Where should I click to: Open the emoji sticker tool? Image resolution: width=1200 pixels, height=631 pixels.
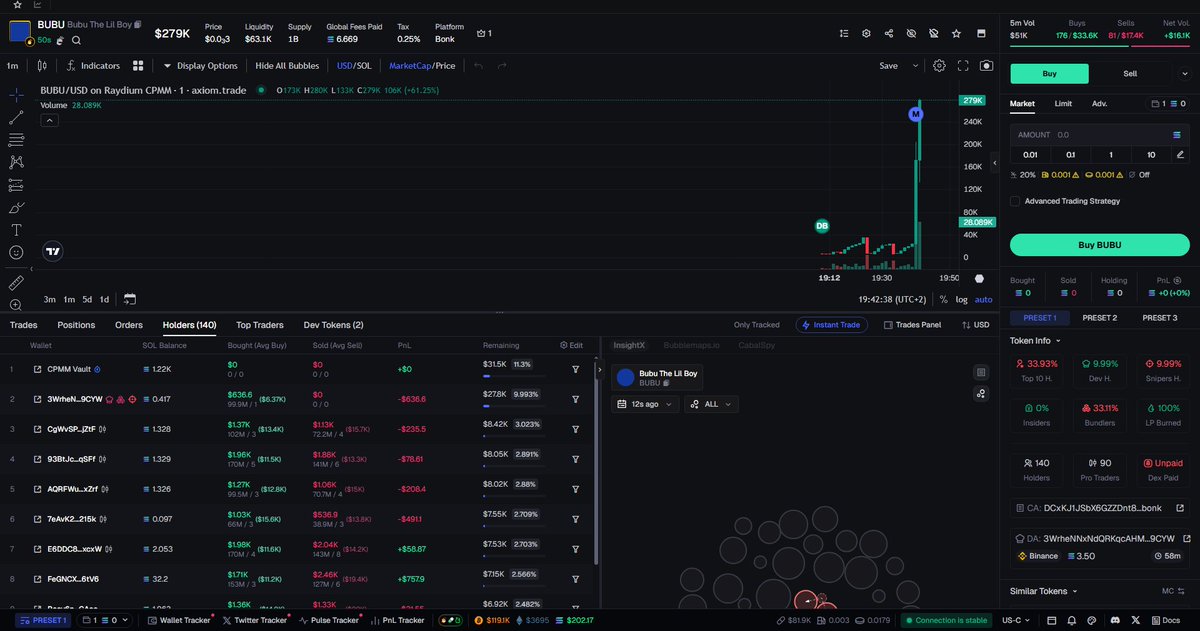(16, 253)
